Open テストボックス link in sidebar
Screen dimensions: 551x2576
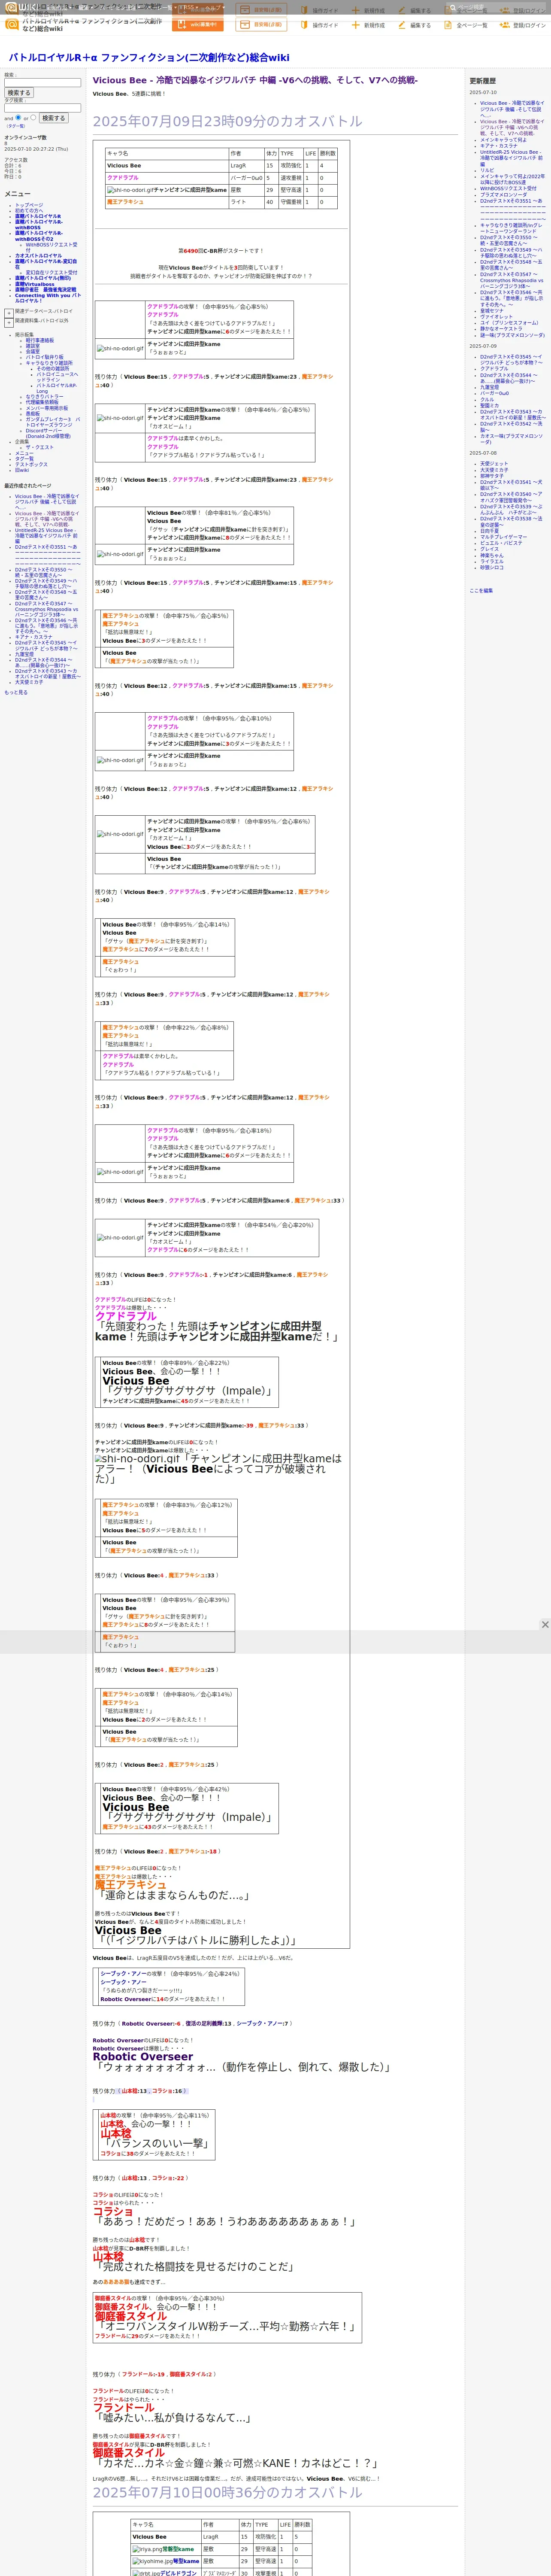(x=31, y=465)
